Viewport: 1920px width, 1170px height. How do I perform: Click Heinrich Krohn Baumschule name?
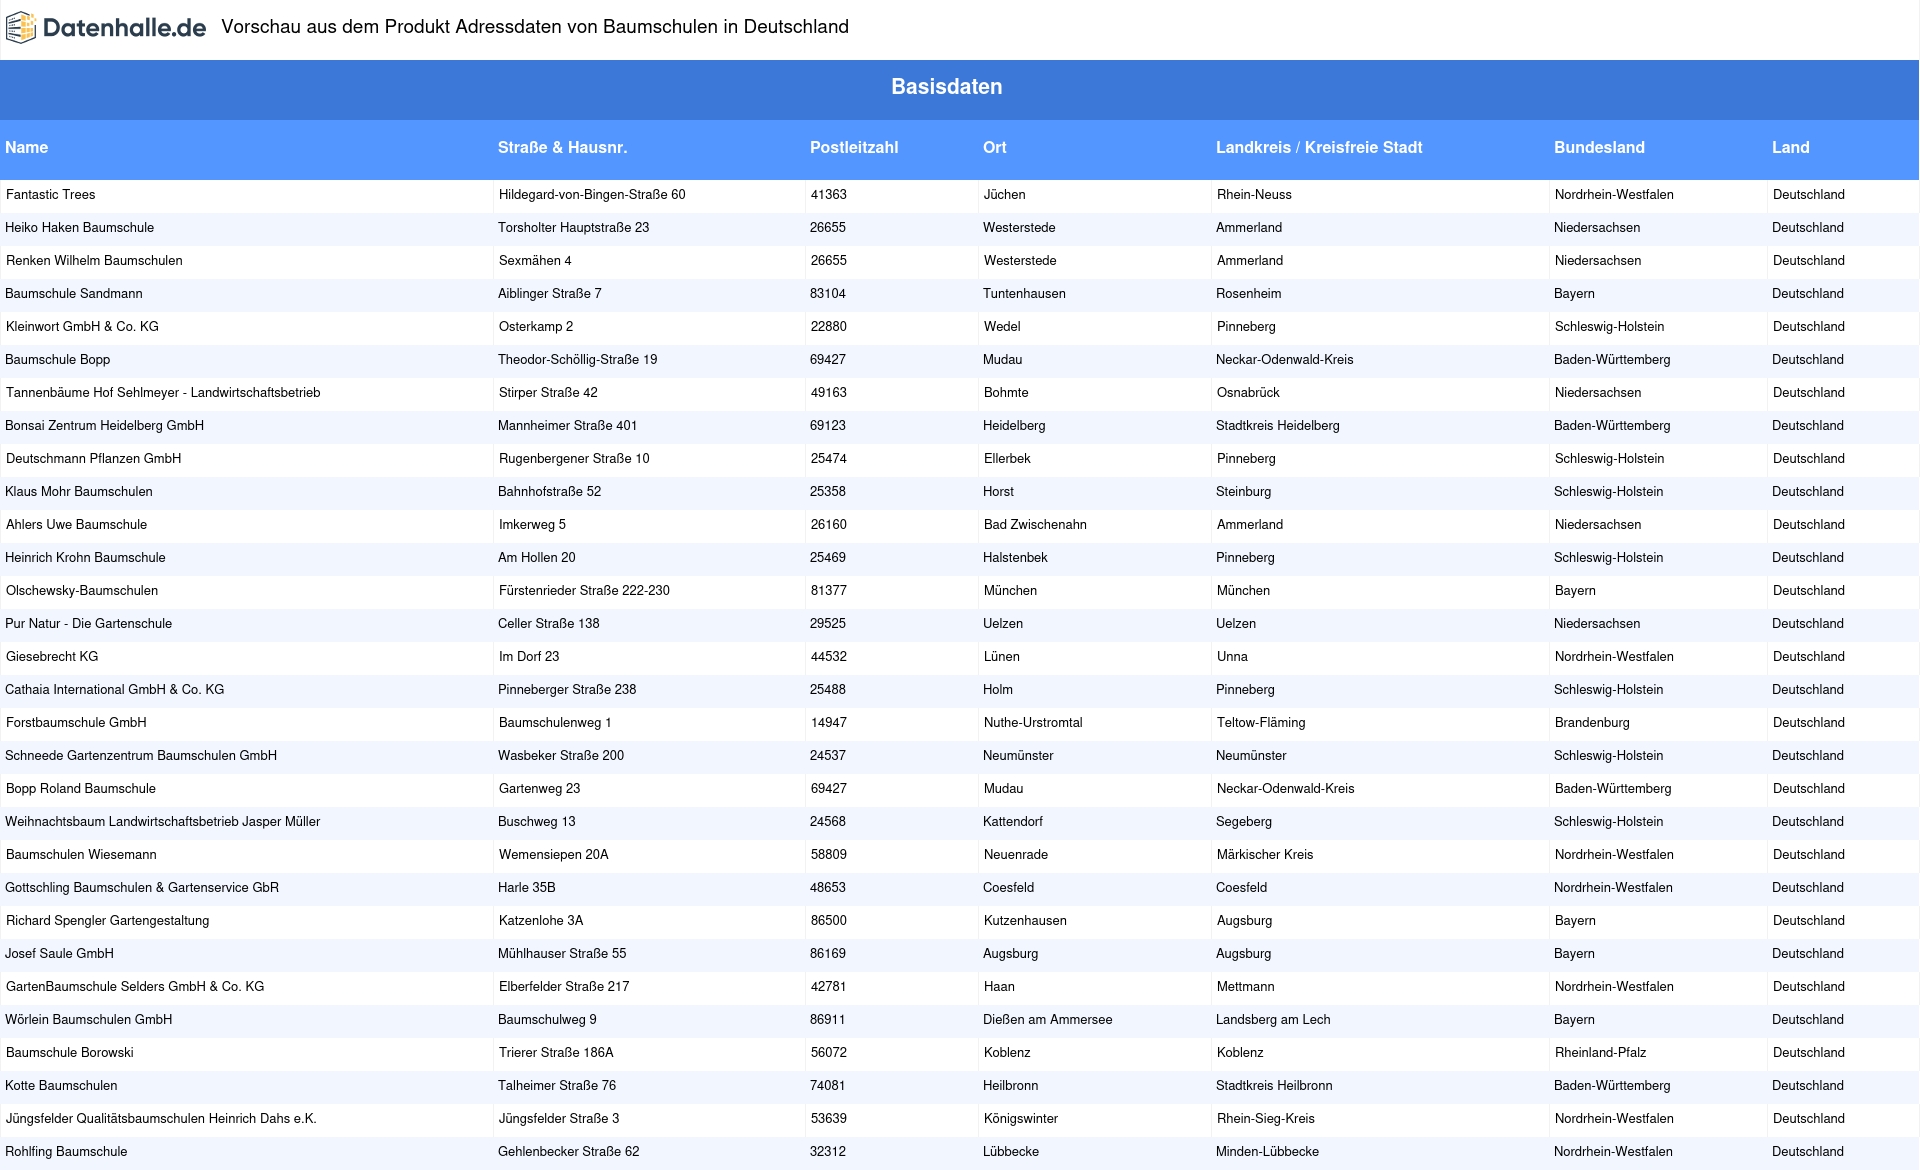pyautogui.click(x=86, y=558)
